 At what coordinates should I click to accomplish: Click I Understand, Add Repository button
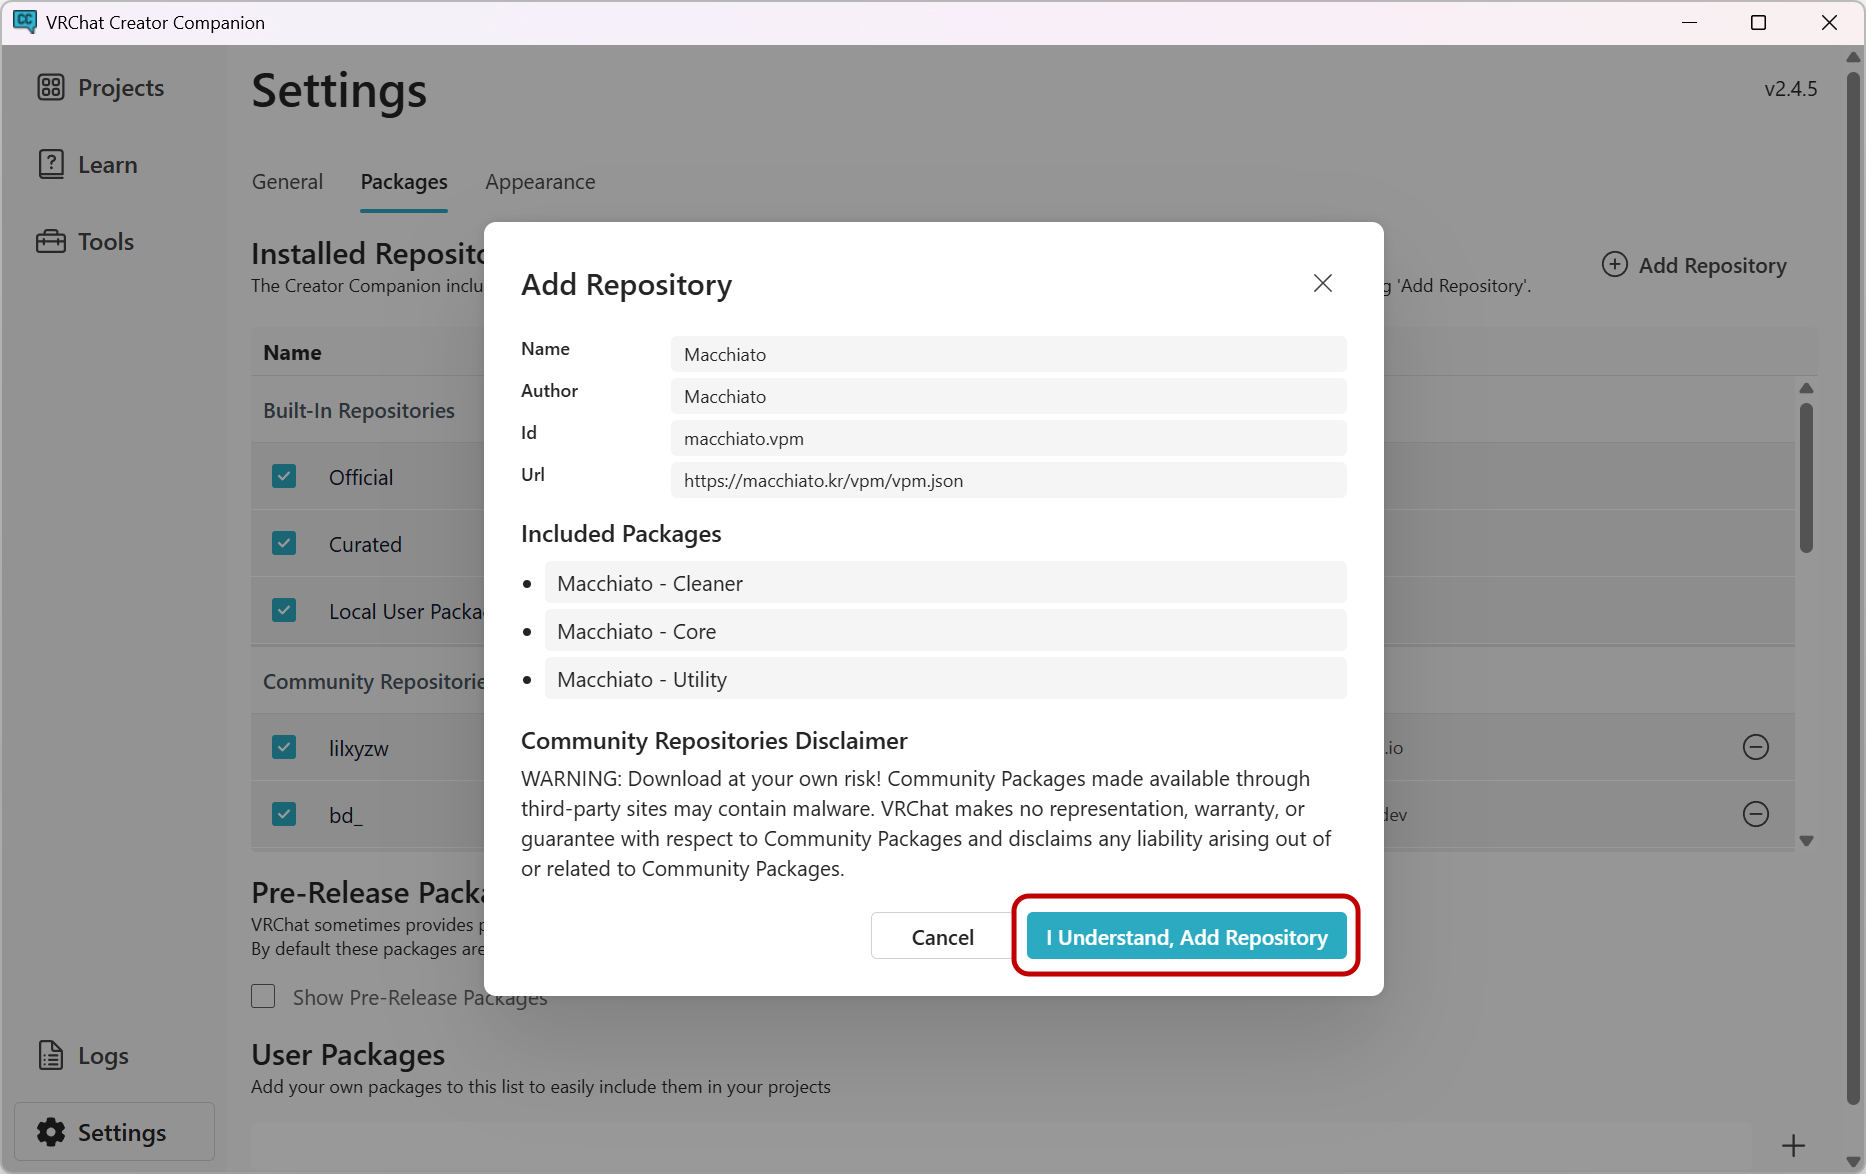pos(1186,936)
